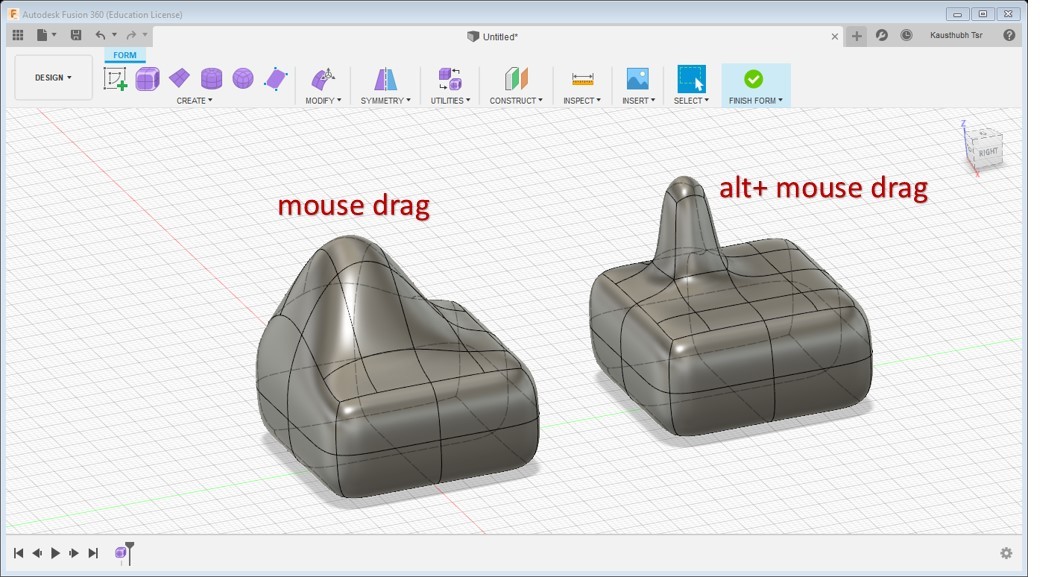The width and height of the screenshot is (1056, 577).
Task: Click the green Finish Form checkmark
Action: pyautogui.click(x=754, y=79)
